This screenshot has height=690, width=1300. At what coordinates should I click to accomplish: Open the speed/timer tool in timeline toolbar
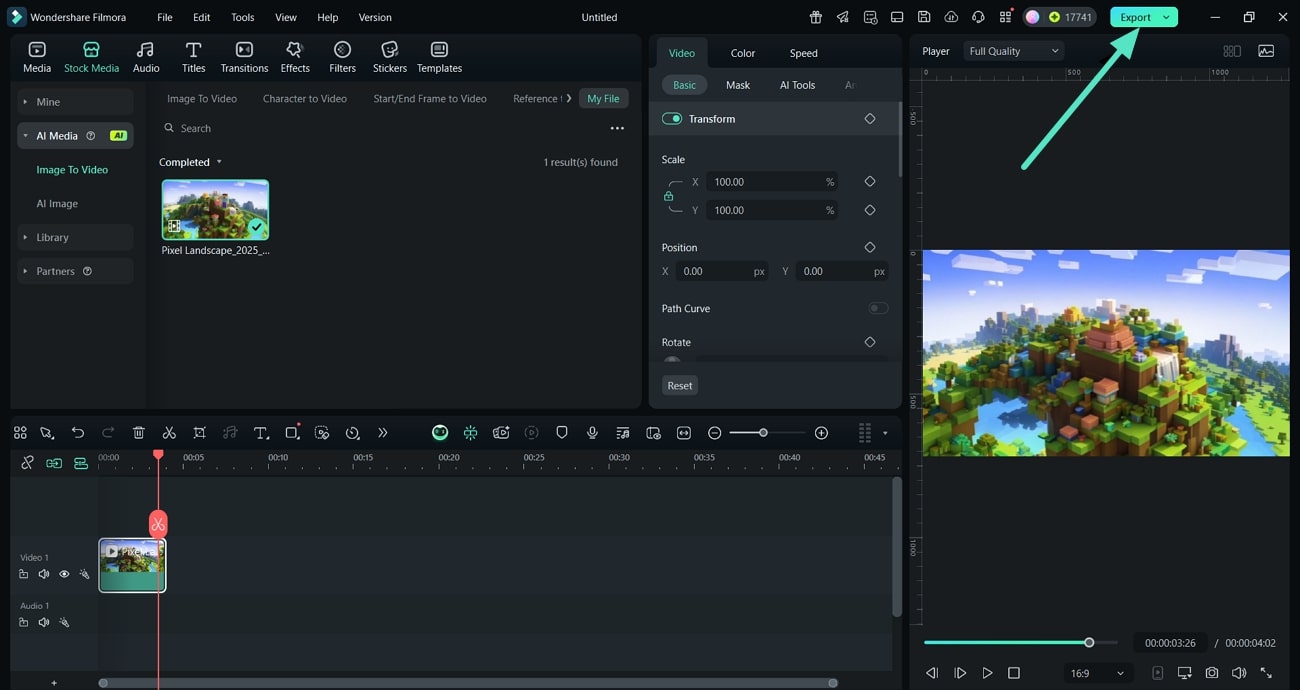tap(352, 433)
